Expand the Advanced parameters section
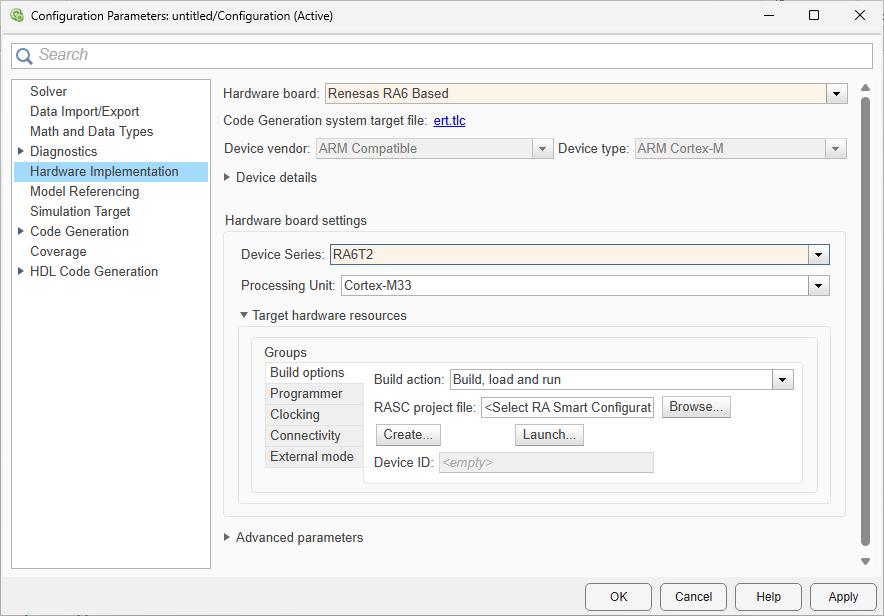884x616 pixels. pos(227,537)
